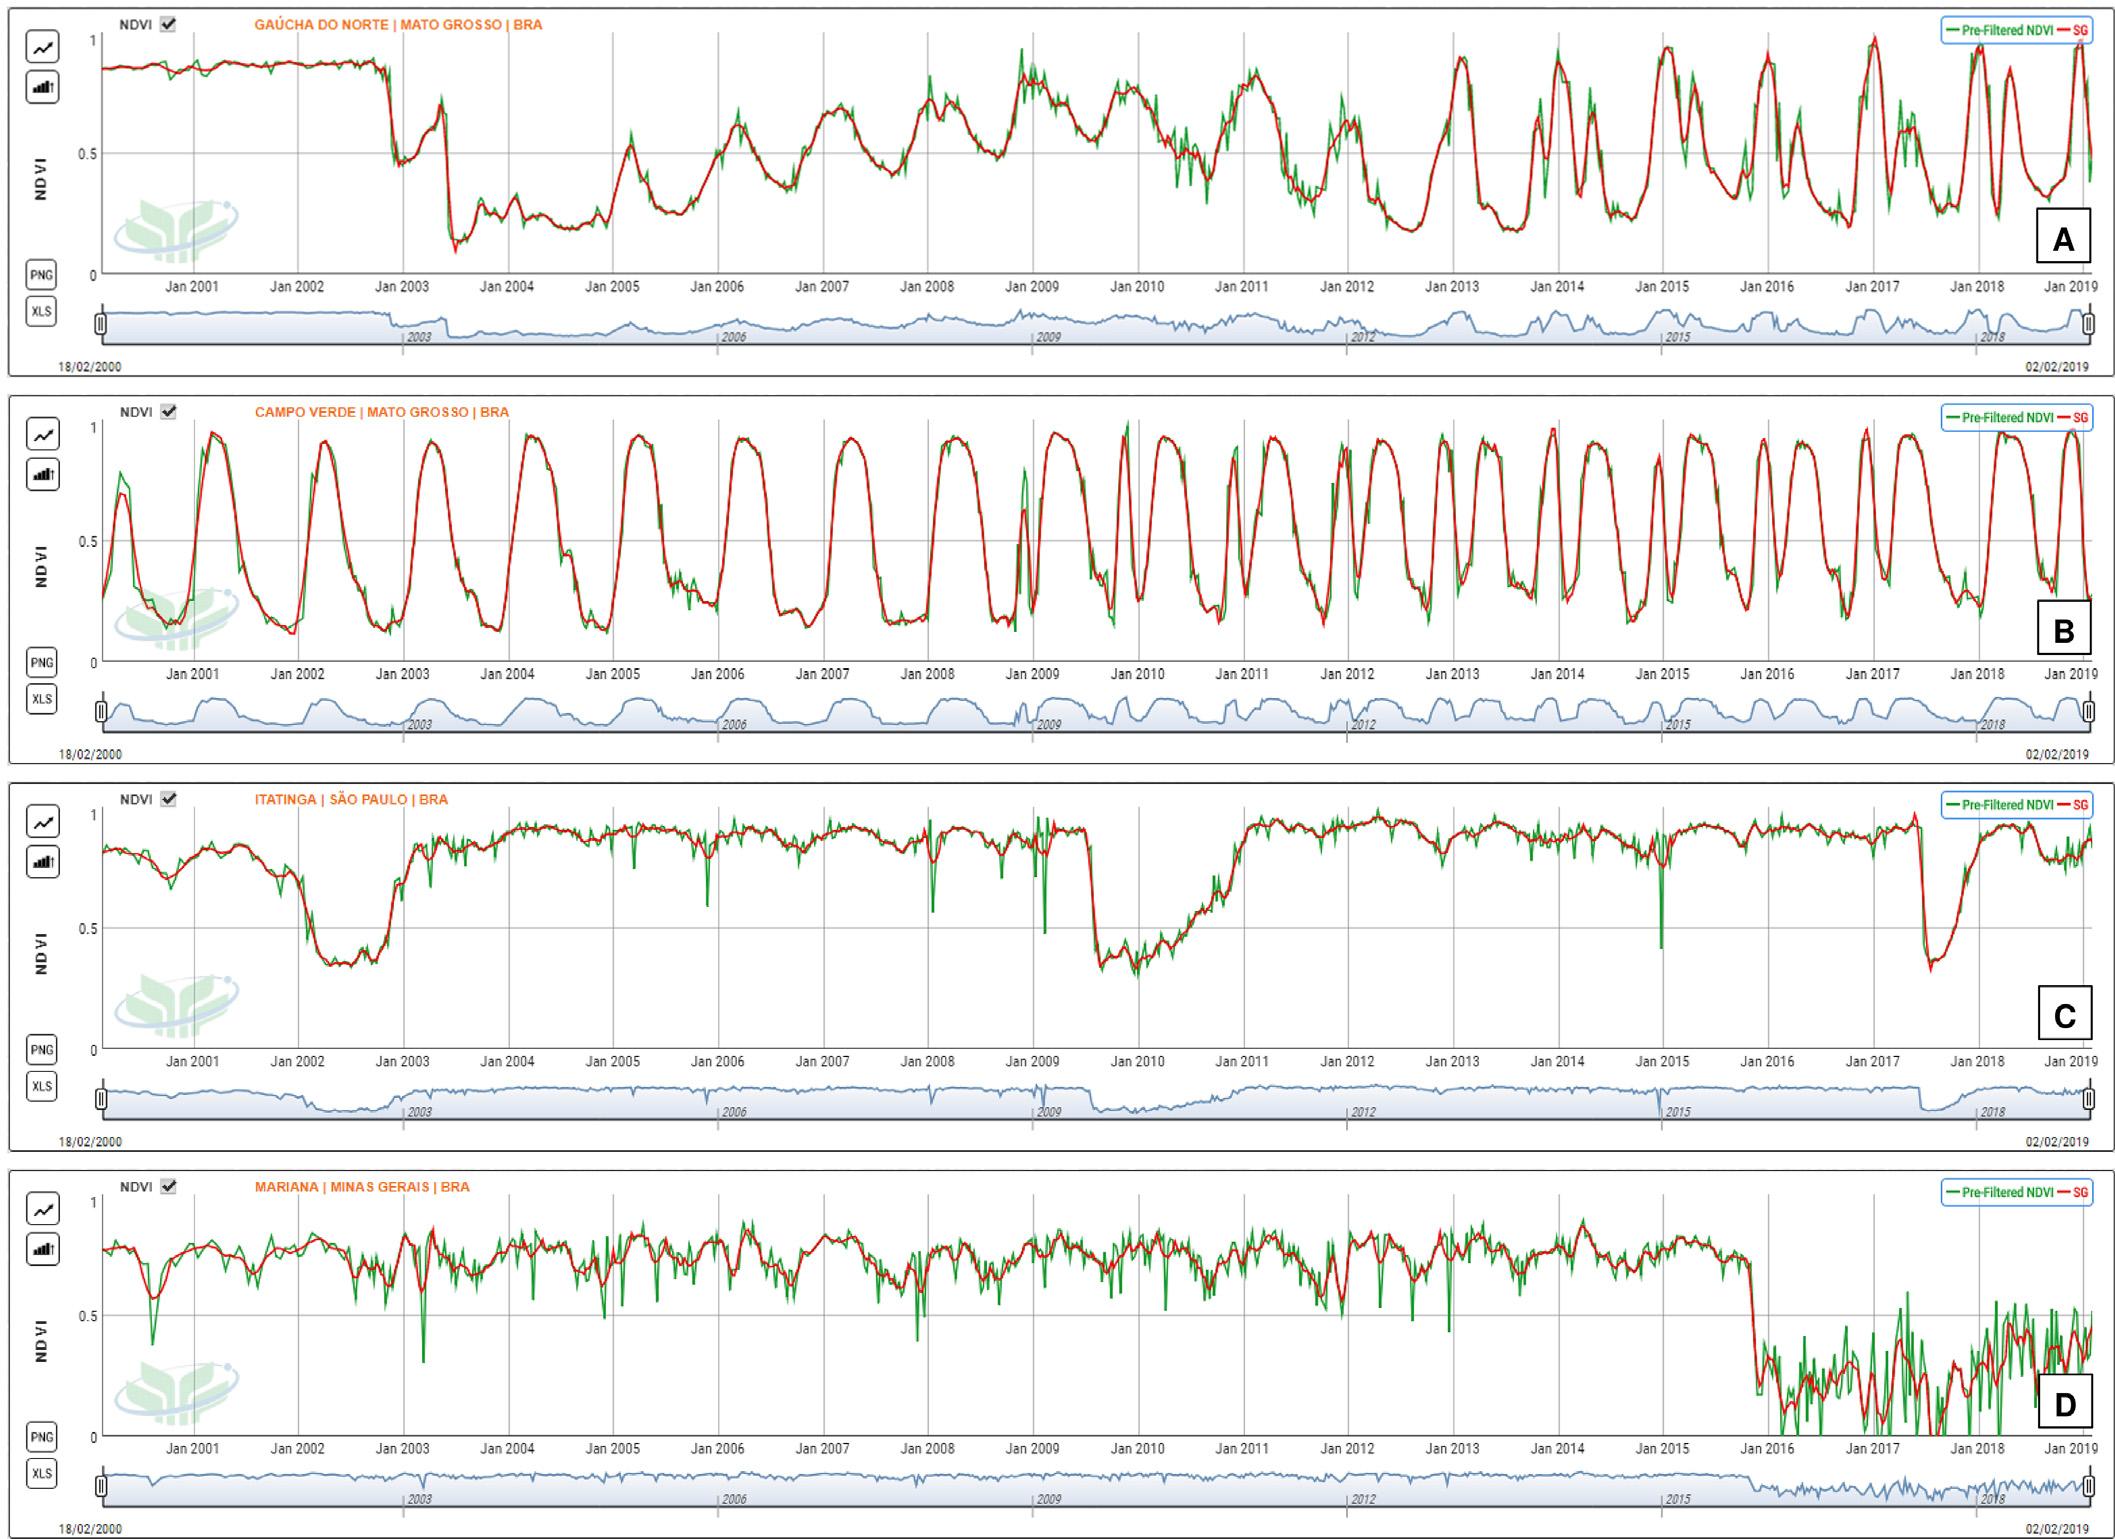This screenshot has height=1539, width=2115.
Task: Click right range handle of Campo Verde navigator
Action: [x=2089, y=711]
